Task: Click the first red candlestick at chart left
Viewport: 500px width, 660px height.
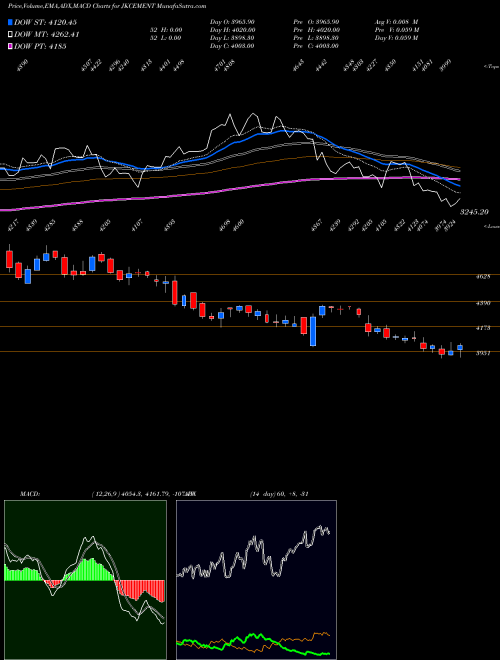Action: point(9,259)
